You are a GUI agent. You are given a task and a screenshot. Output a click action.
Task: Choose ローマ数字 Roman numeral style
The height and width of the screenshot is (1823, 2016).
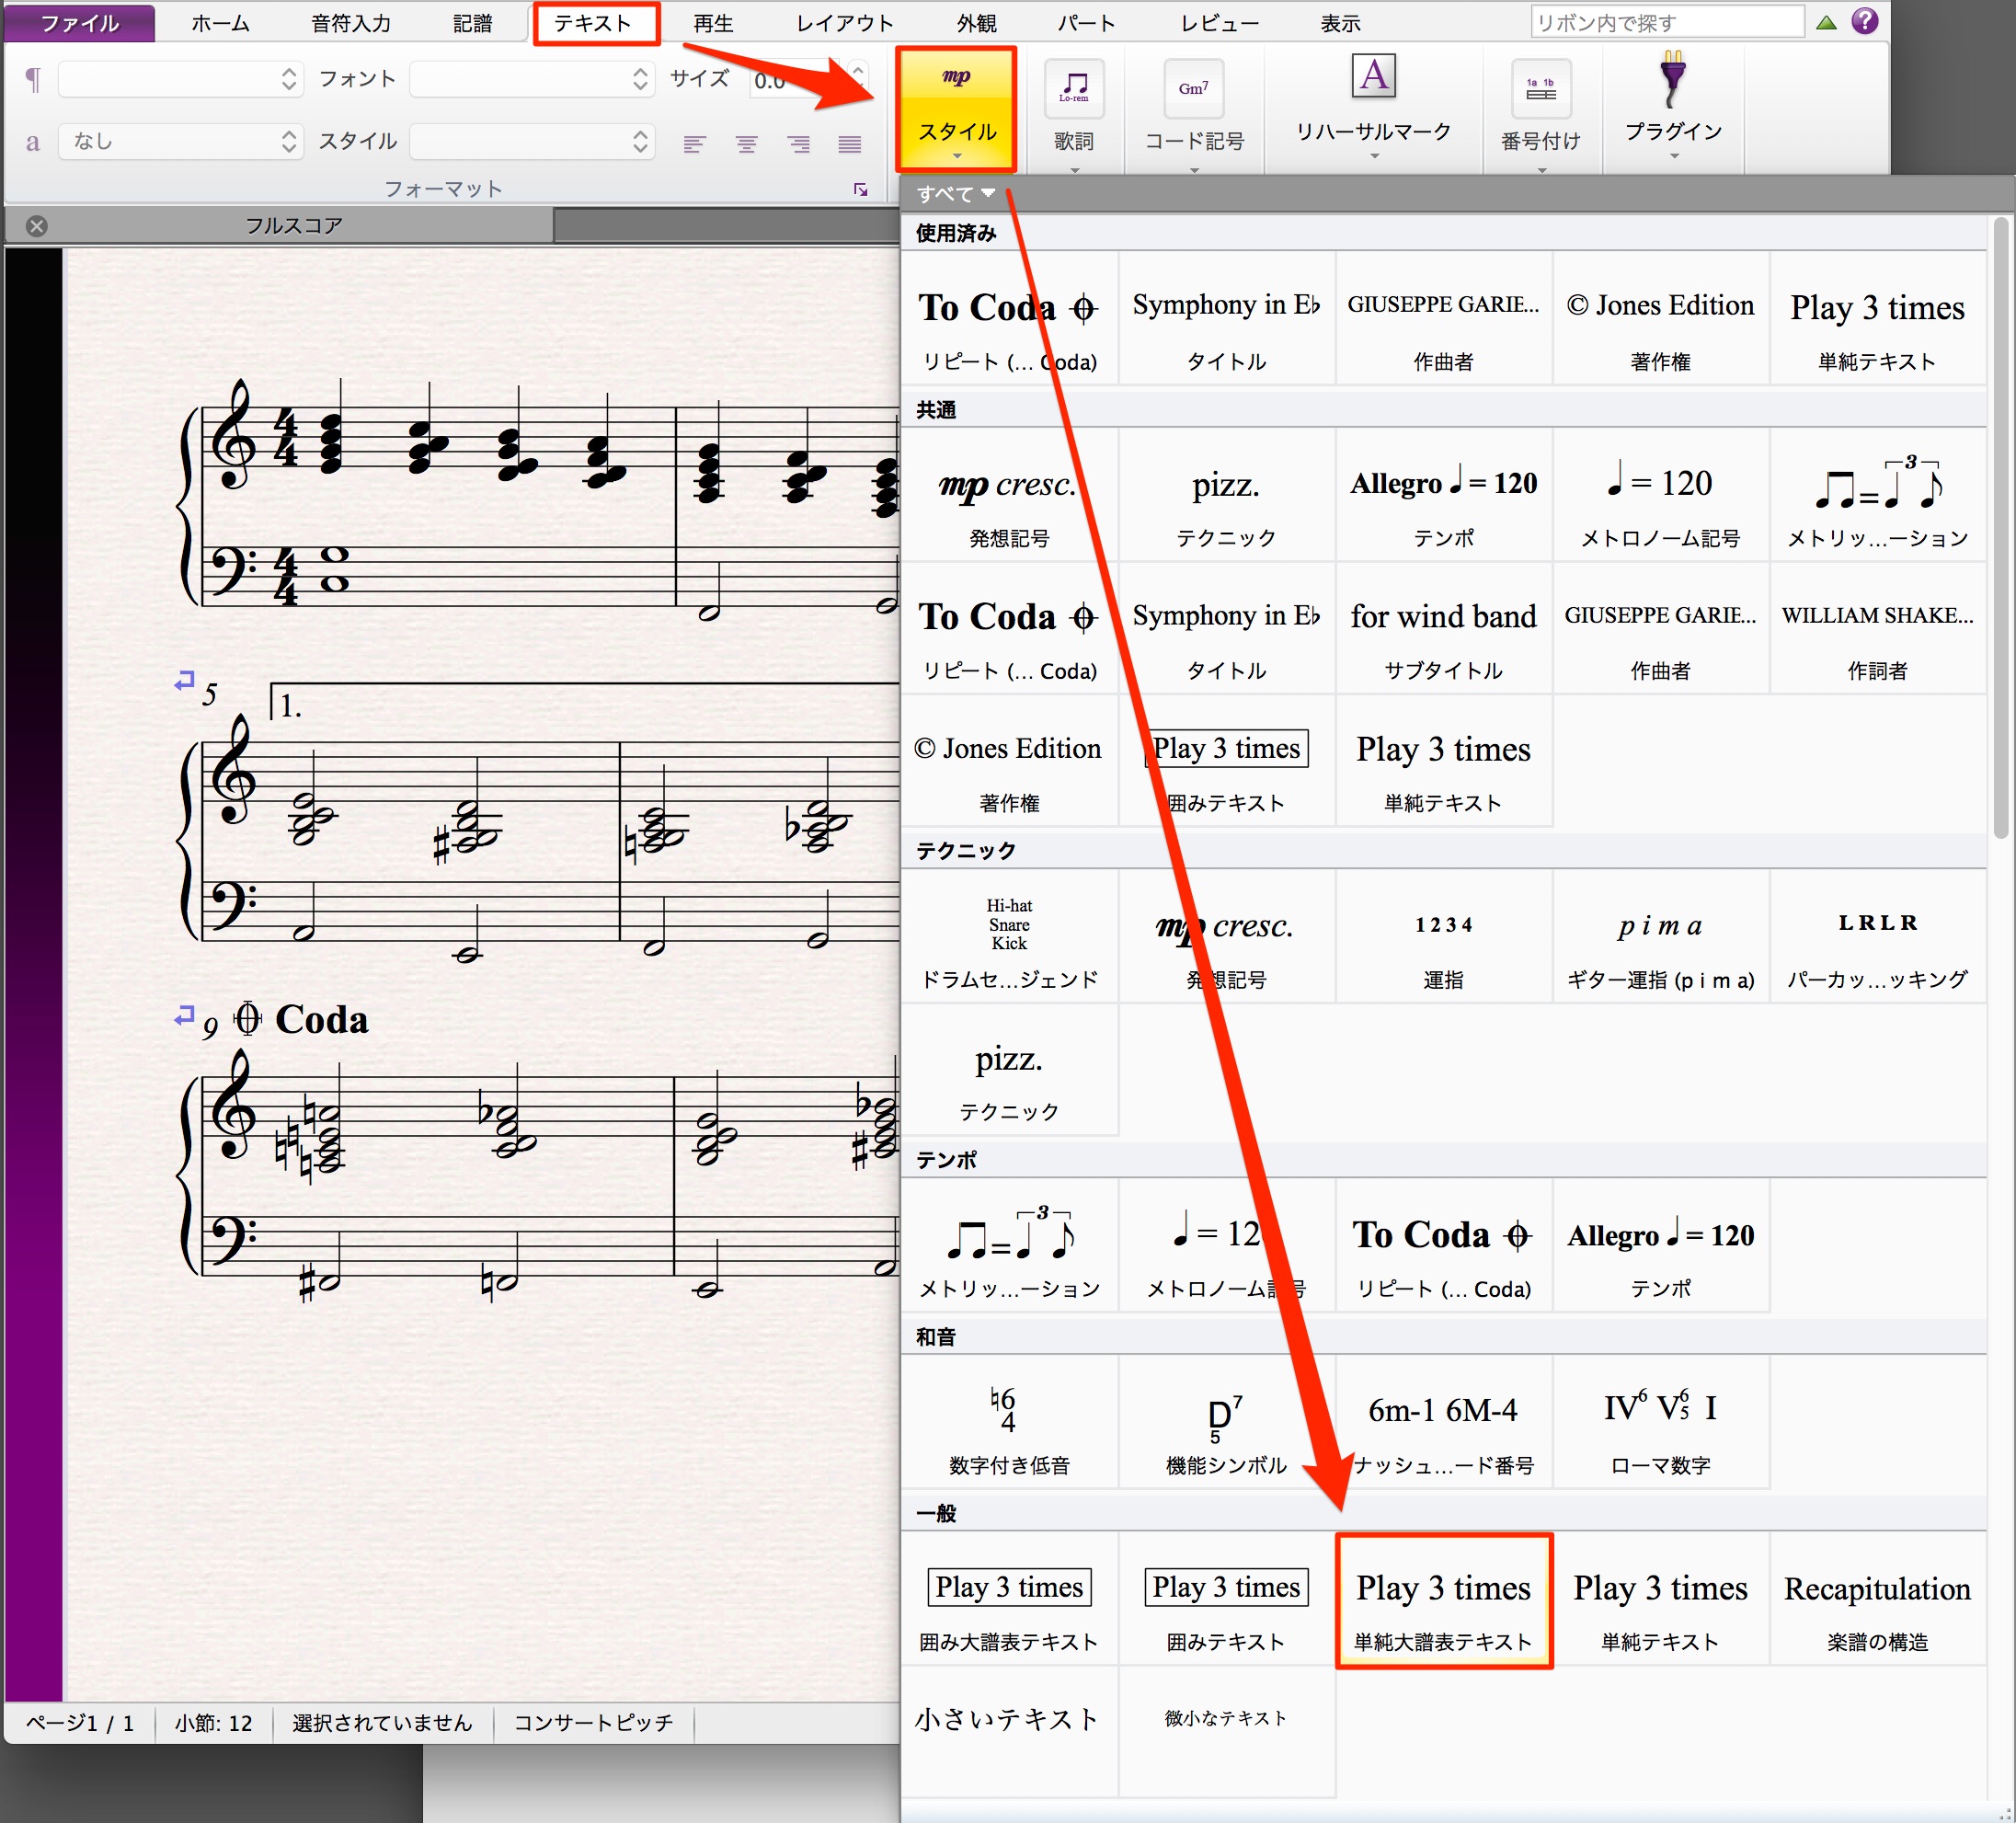(x=1660, y=1424)
